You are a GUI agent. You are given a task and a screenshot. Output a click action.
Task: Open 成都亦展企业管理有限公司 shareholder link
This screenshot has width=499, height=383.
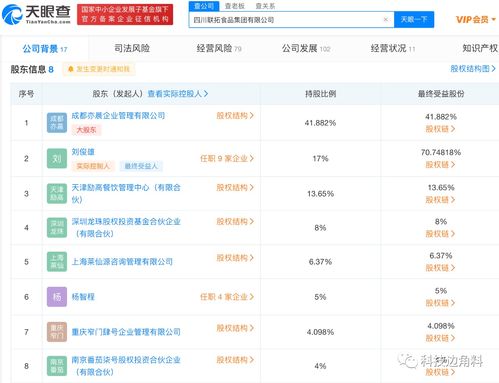pyautogui.click(x=118, y=116)
